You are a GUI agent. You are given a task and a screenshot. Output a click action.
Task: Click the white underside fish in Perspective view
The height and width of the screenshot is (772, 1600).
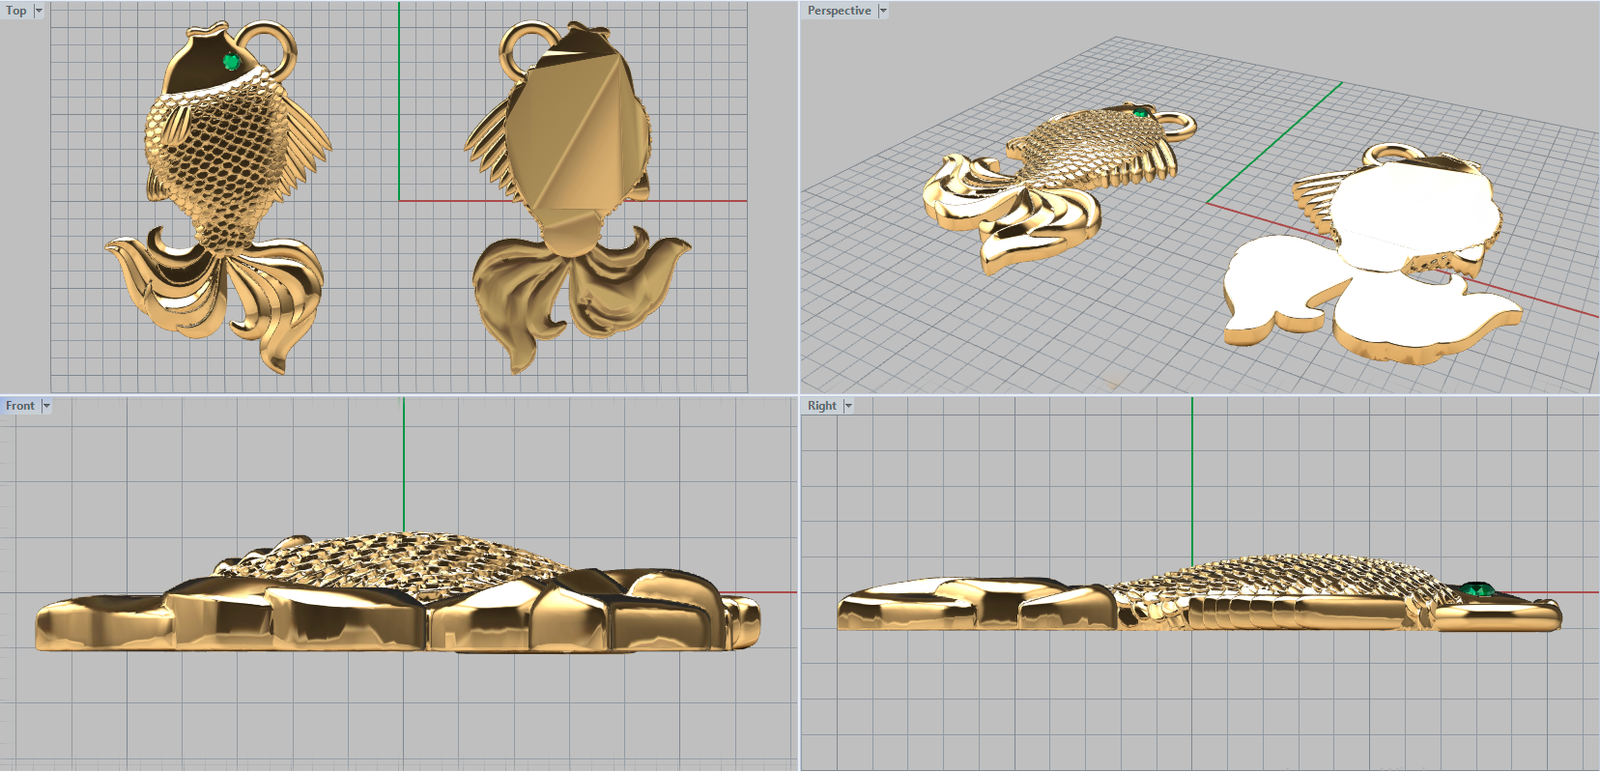1380,260
